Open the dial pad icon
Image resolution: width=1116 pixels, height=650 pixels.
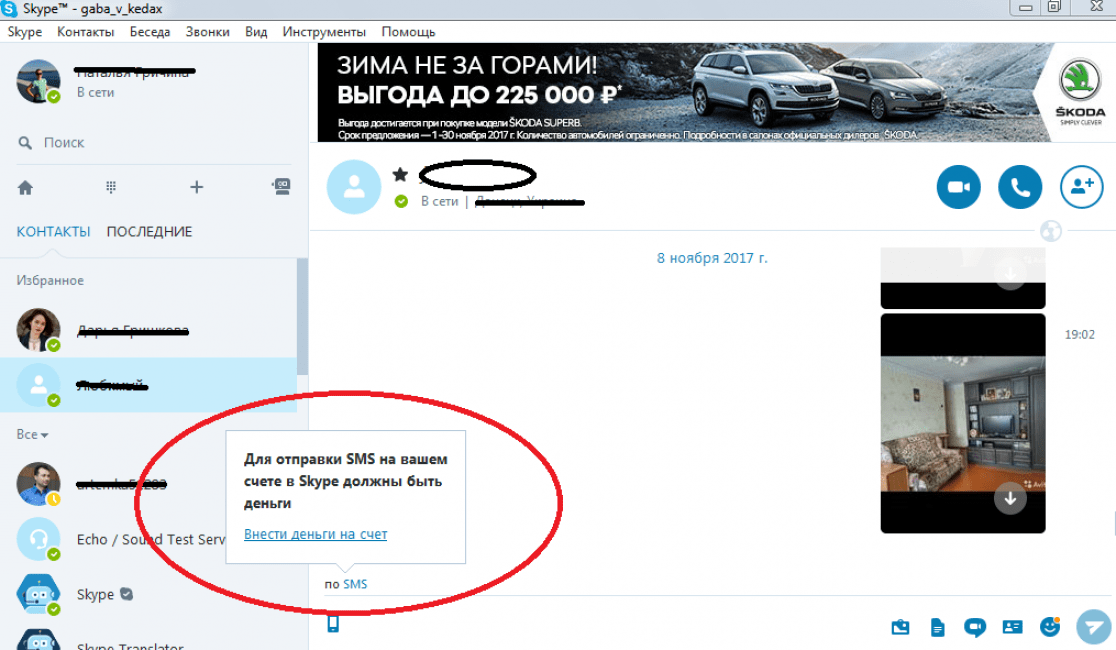click(x=111, y=187)
